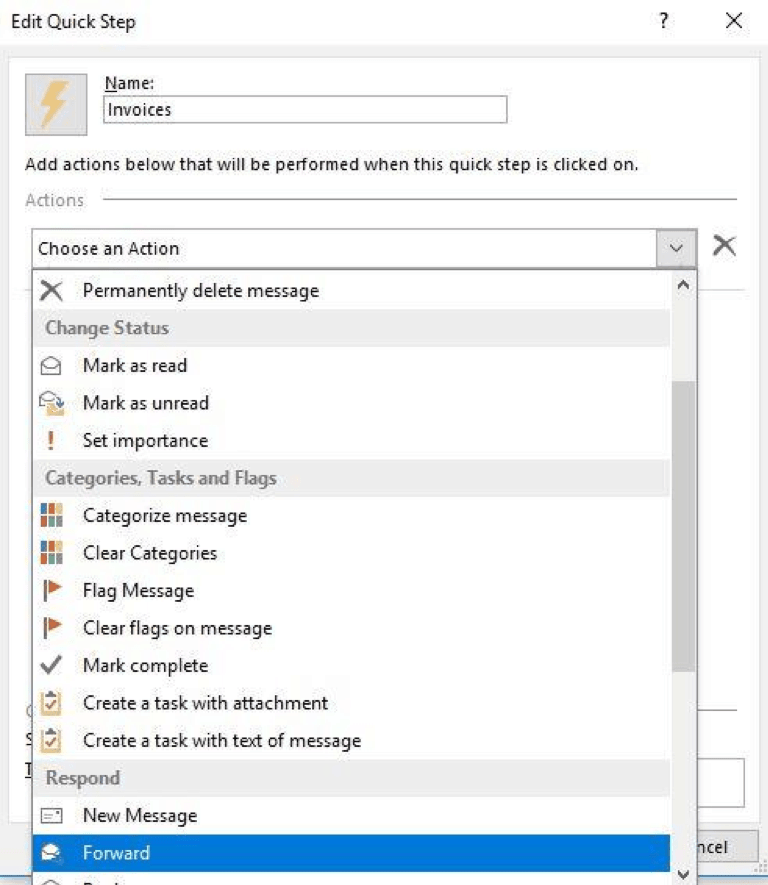Click the action list scrollbar down arrow
The image size is (768, 885).
pos(684,873)
